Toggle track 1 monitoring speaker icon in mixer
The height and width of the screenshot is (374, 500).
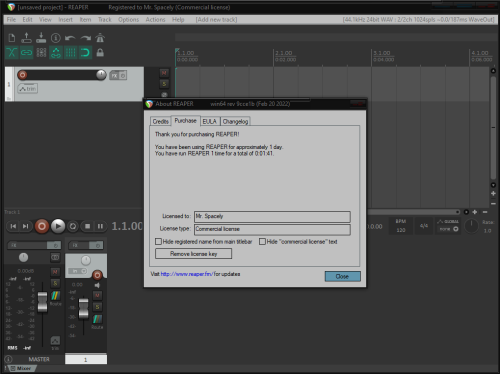point(97,285)
